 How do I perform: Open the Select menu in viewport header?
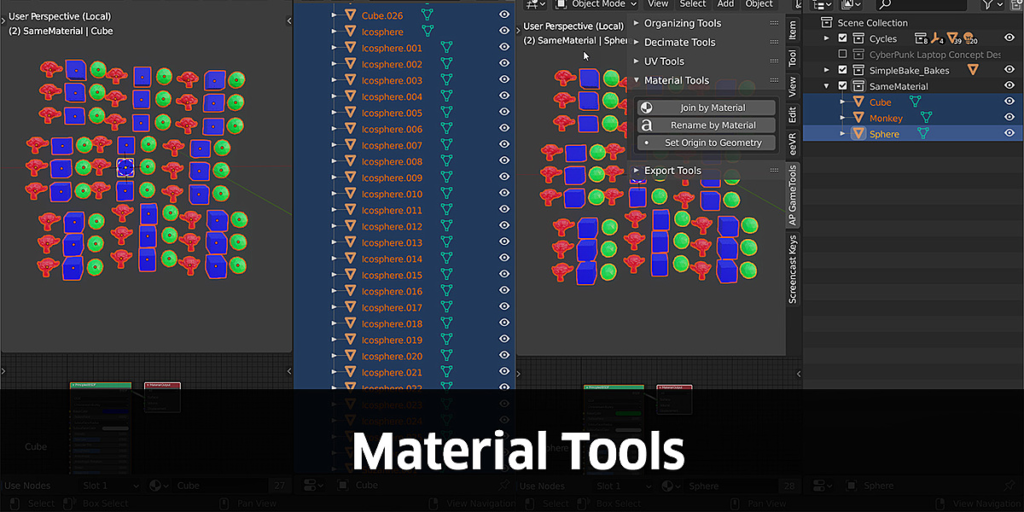click(x=692, y=4)
